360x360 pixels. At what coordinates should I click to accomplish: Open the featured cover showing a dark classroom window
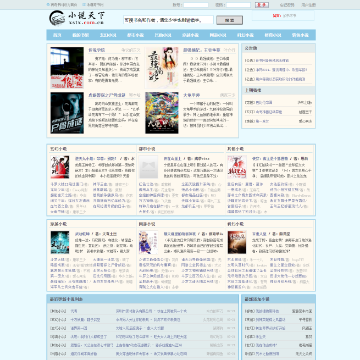67,68
